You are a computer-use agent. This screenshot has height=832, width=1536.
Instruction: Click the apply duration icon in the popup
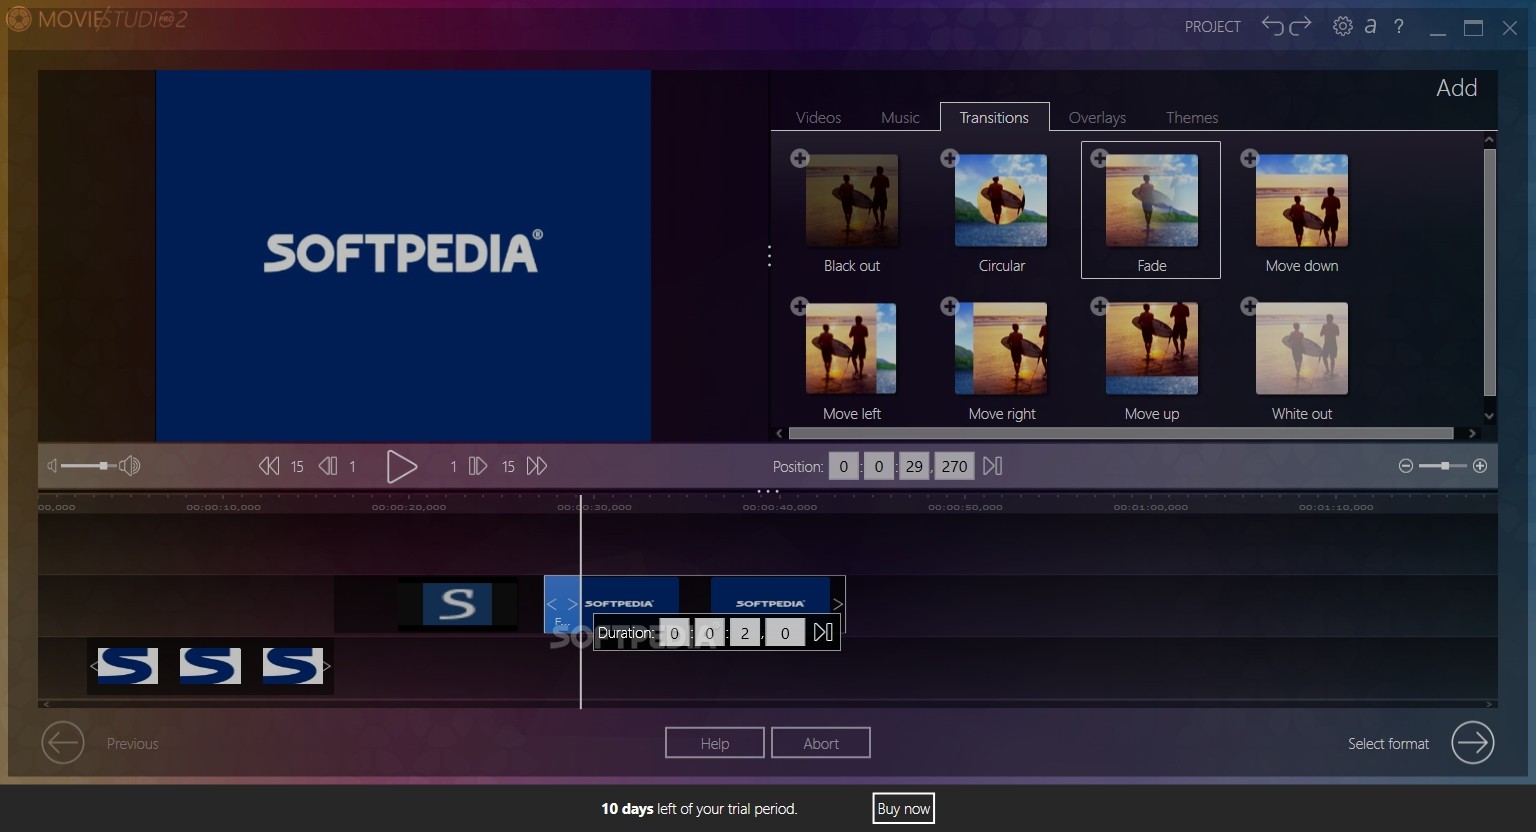pyautogui.click(x=823, y=633)
